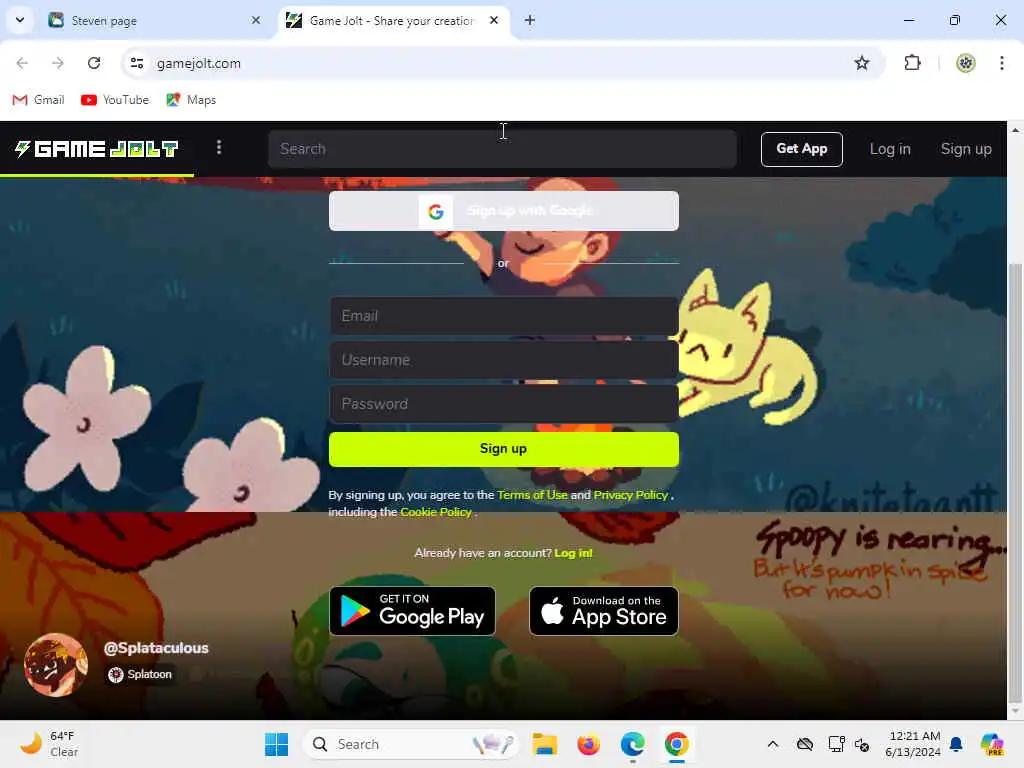Open File Explorer from the taskbar
This screenshot has width=1024, height=768.
point(544,744)
